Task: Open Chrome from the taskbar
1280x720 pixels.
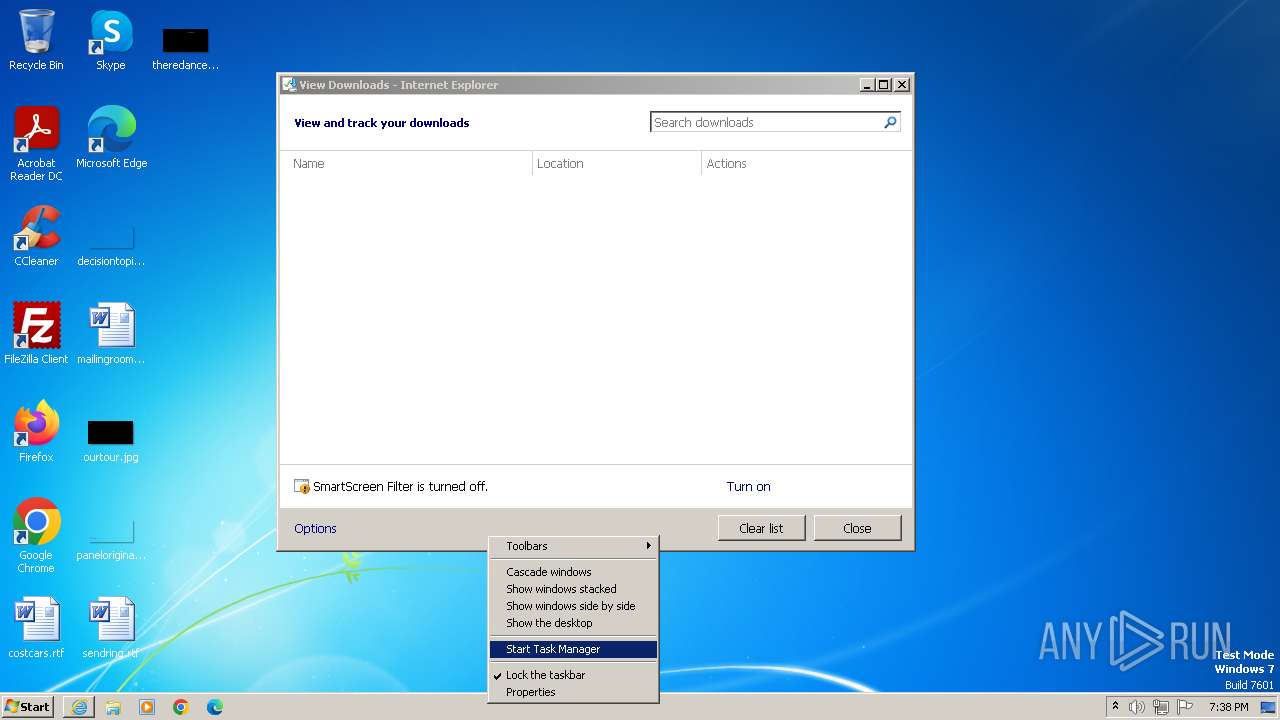Action: click(181, 707)
